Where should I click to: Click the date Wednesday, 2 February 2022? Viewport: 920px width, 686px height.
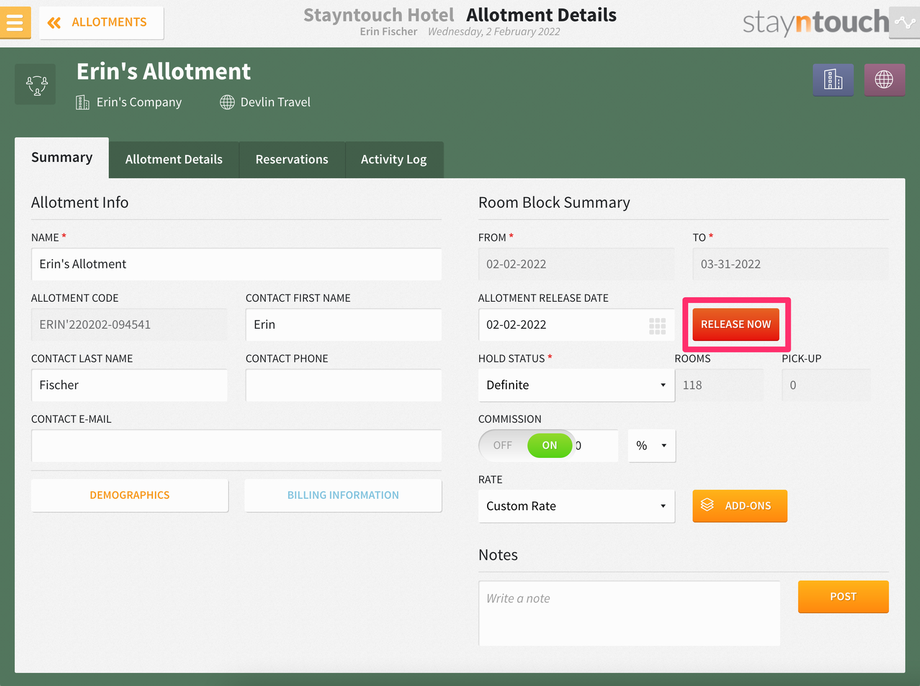click(x=493, y=32)
